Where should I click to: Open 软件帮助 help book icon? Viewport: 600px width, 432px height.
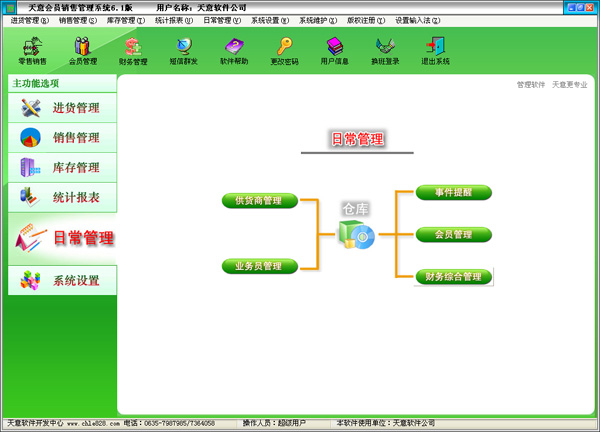pos(234,47)
